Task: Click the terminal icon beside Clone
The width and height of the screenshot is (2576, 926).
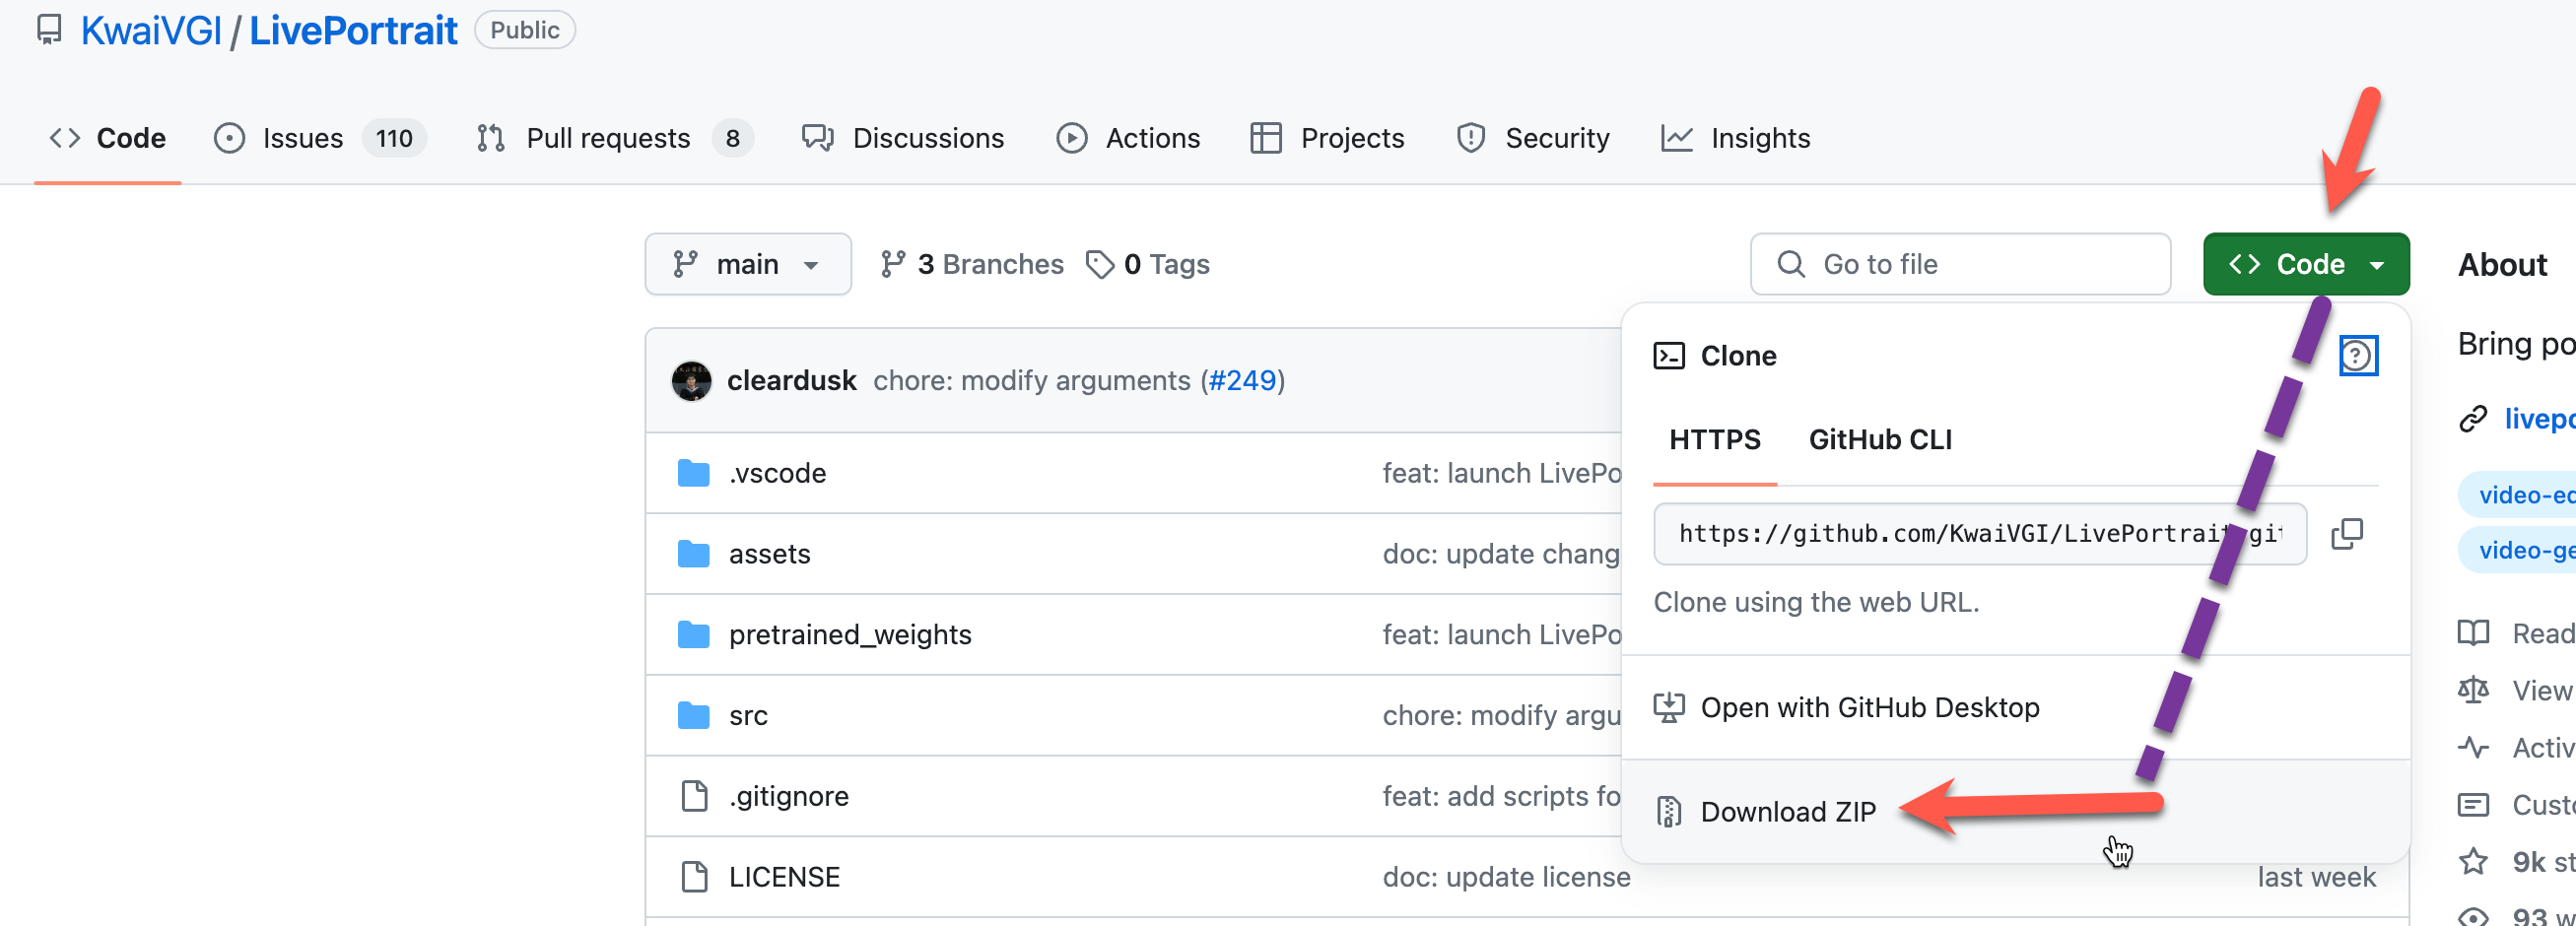Action: pyautogui.click(x=1668, y=356)
